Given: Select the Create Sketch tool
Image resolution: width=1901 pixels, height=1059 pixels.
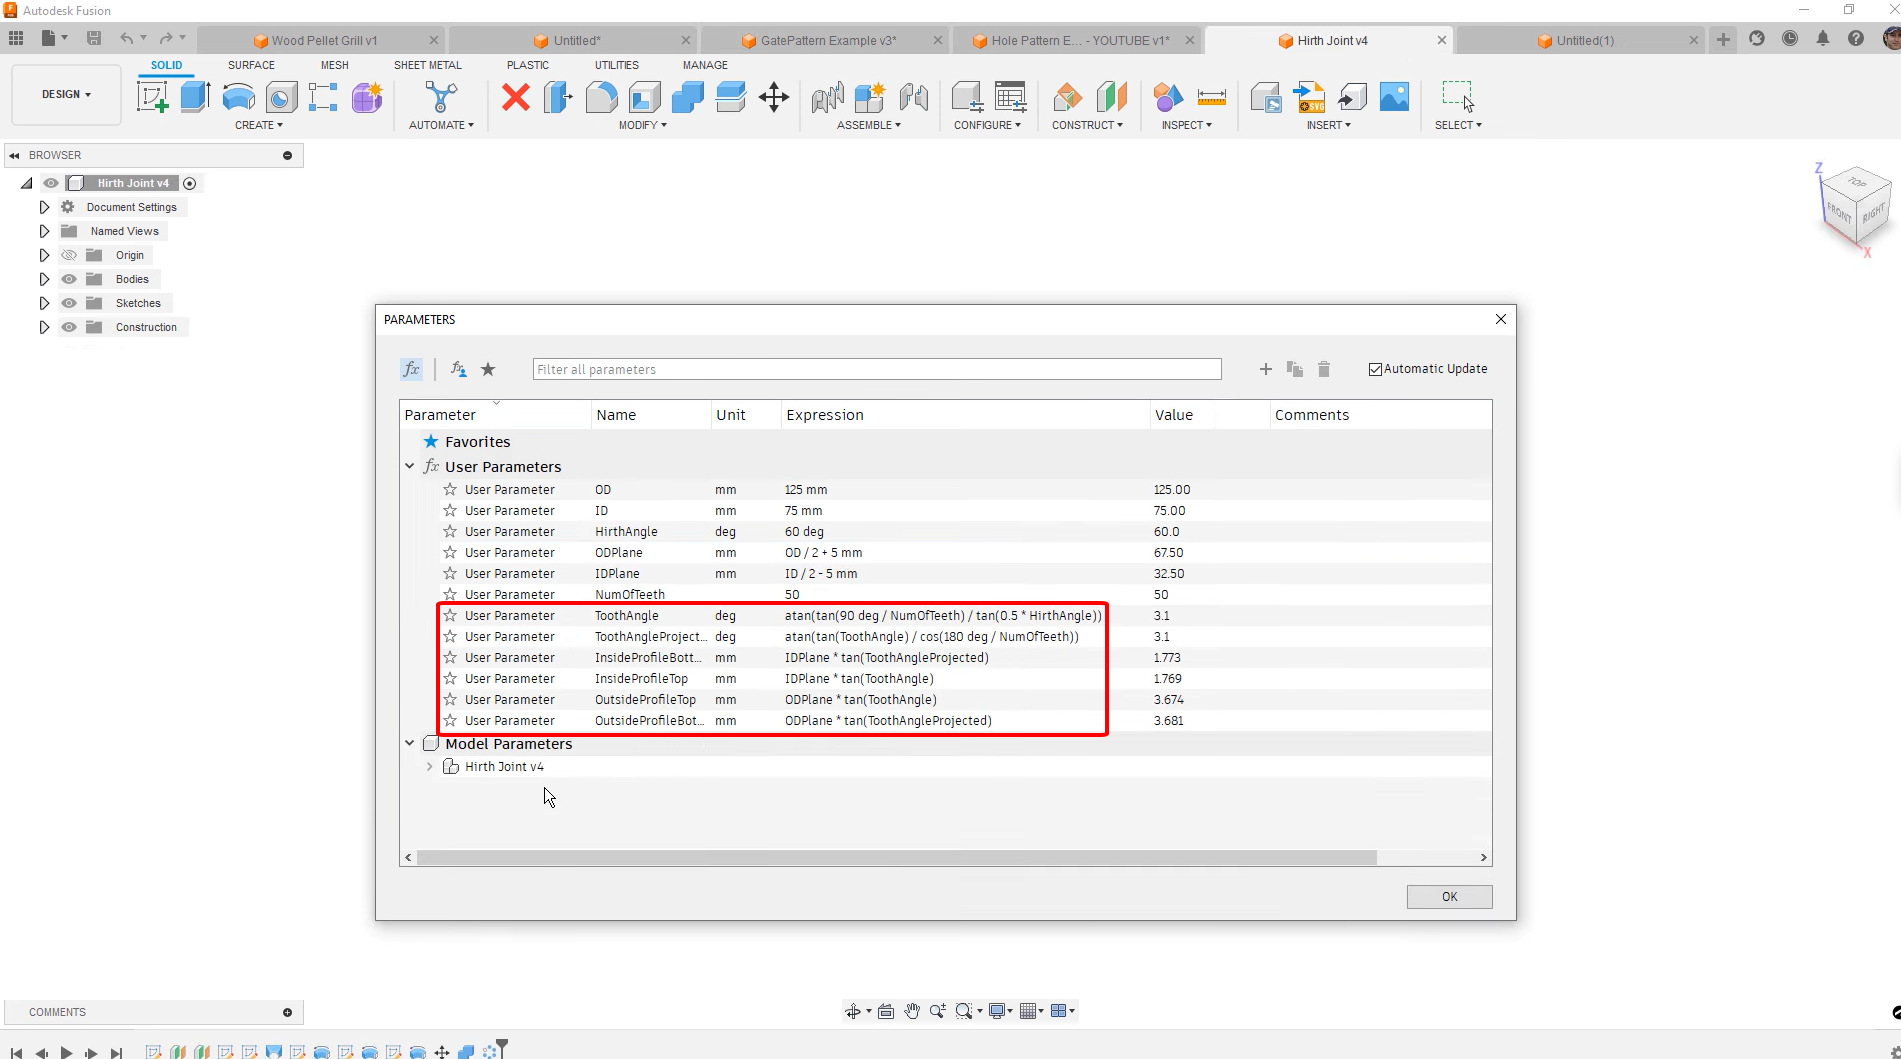Looking at the screenshot, I should point(152,97).
